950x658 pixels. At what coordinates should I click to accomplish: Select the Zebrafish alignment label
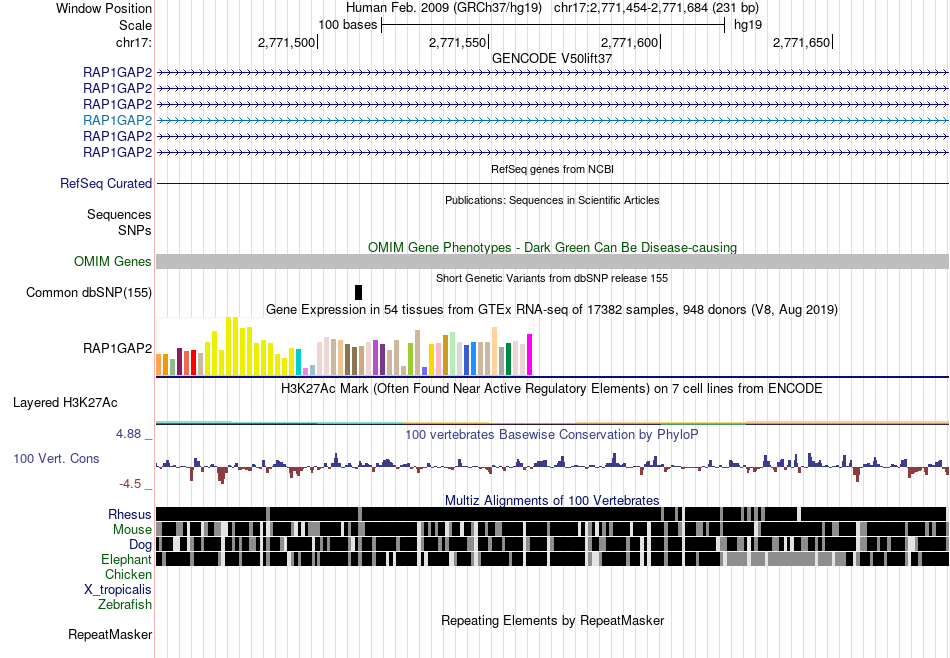point(125,604)
